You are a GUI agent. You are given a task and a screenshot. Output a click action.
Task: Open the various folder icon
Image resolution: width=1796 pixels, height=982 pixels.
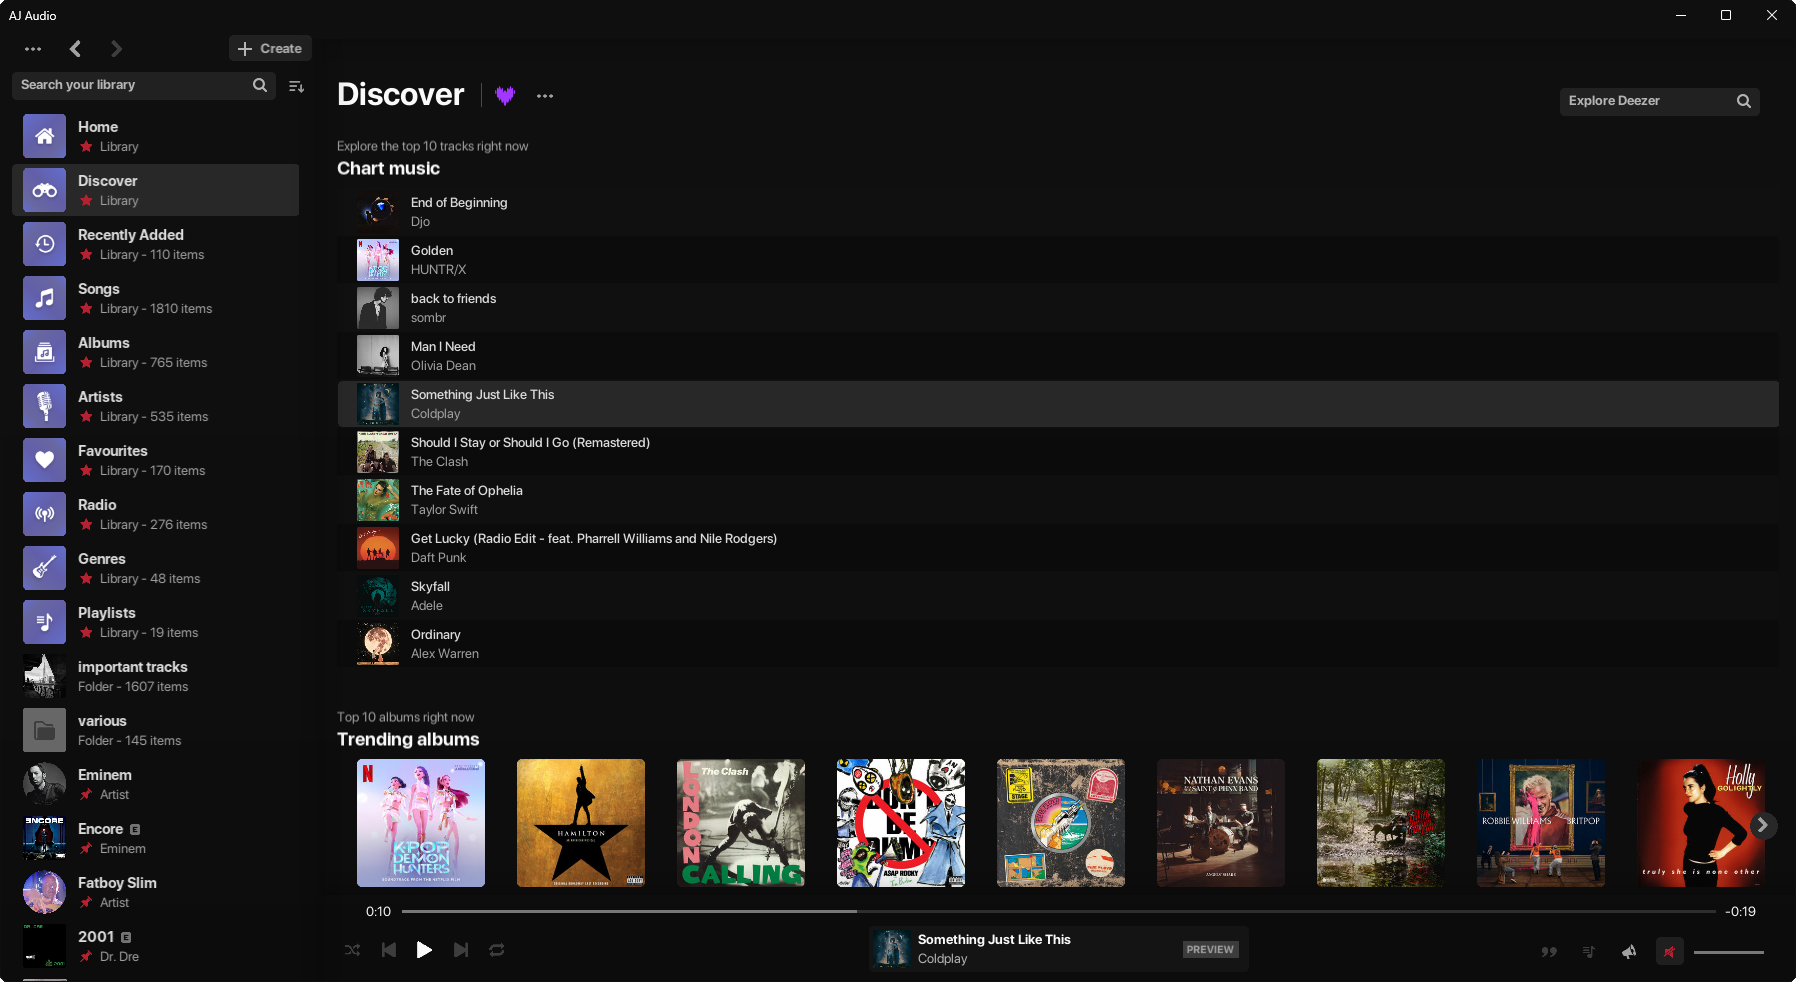[45, 730]
